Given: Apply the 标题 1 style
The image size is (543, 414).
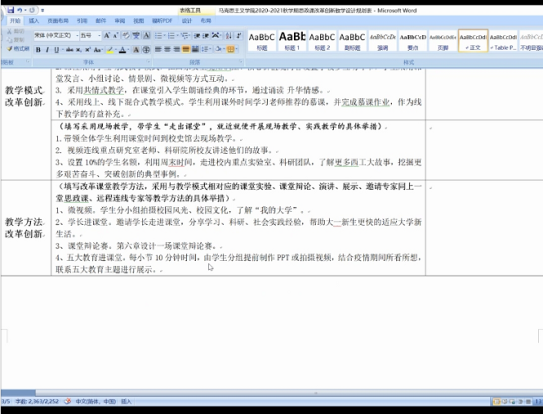Looking at the screenshot, I should [x=292, y=41].
